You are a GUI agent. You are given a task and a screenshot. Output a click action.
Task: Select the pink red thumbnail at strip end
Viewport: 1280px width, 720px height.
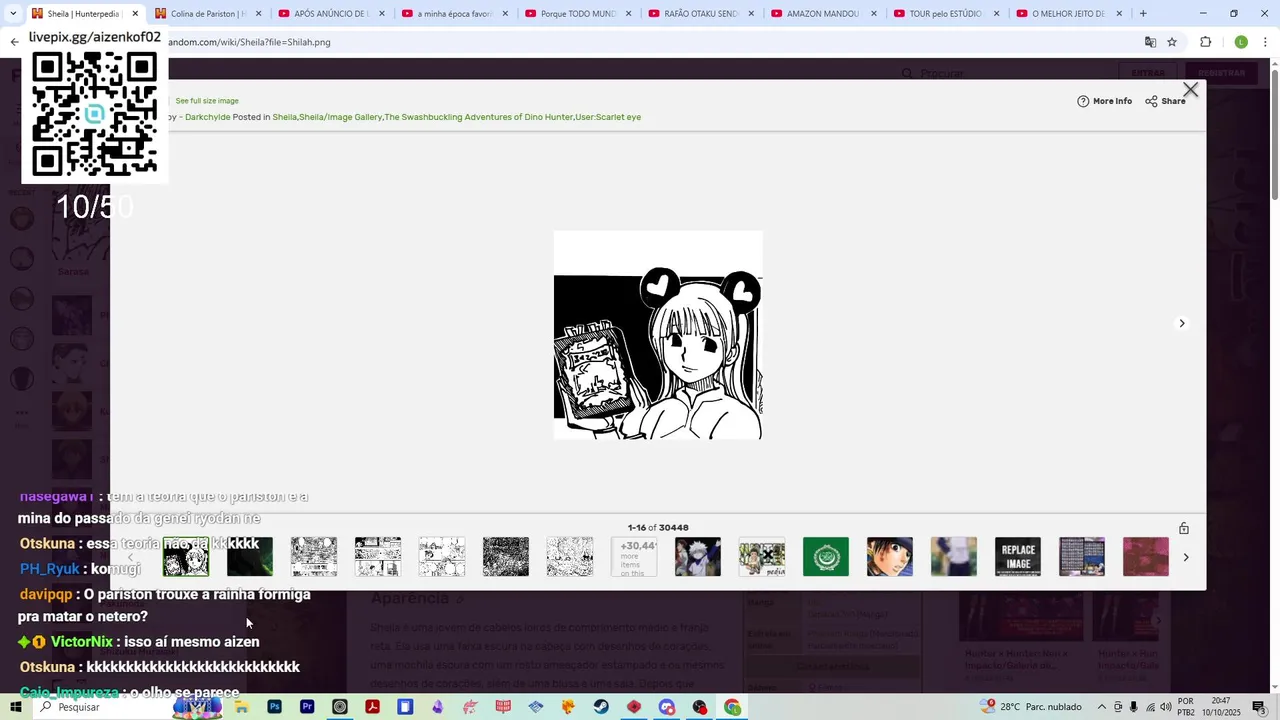[1146, 557]
